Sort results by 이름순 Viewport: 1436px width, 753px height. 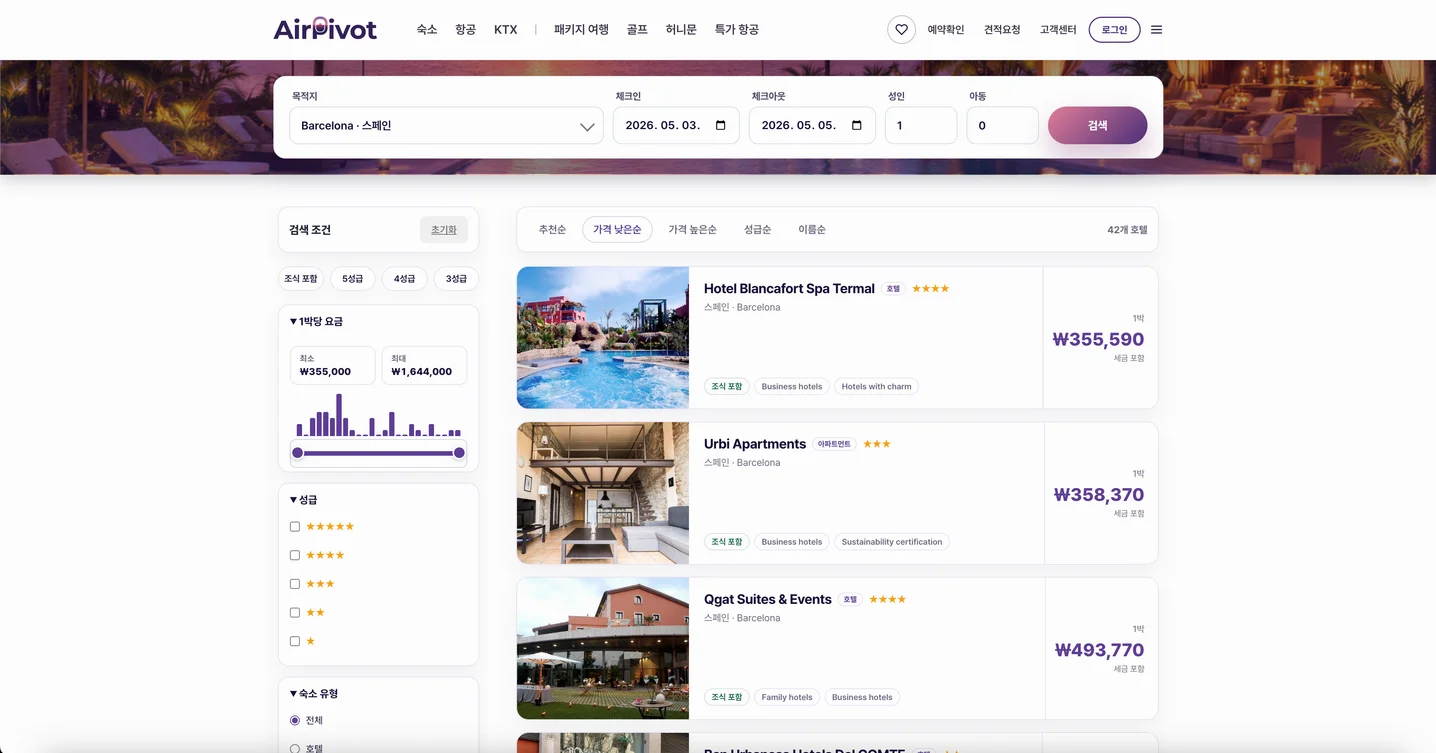812,230
